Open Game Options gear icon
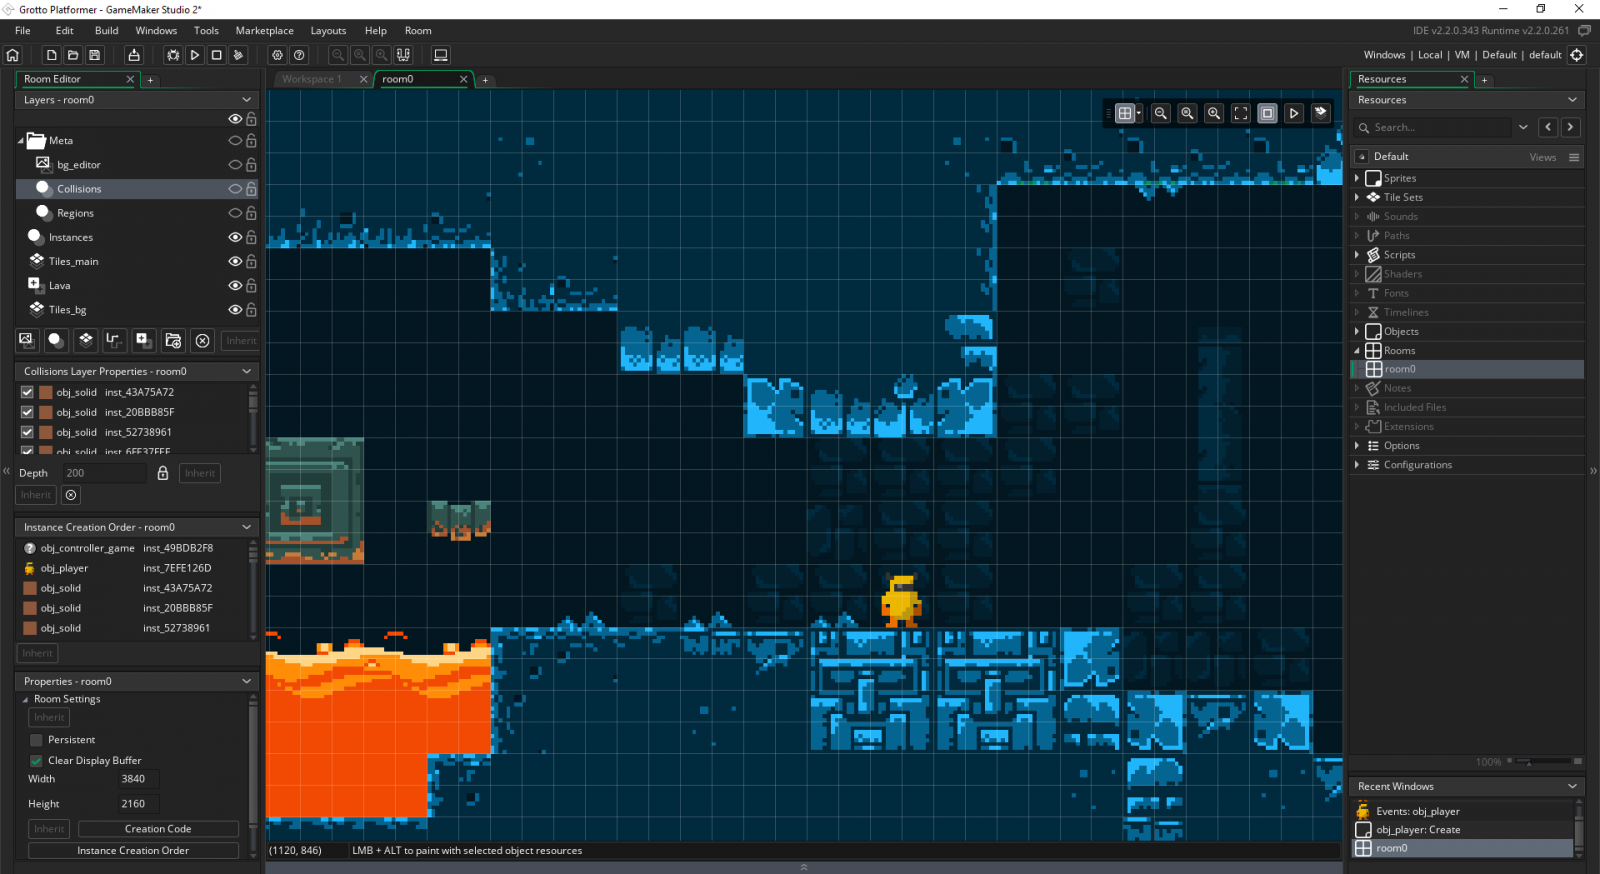The image size is (1600, 874). [x=277, y=55]
